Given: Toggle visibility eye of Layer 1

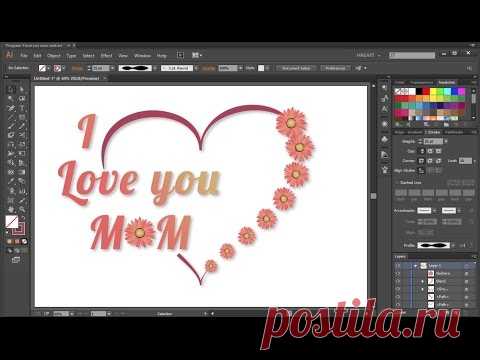Looking at the screenshot, I should pyautogui.click(x=398, y=266).
